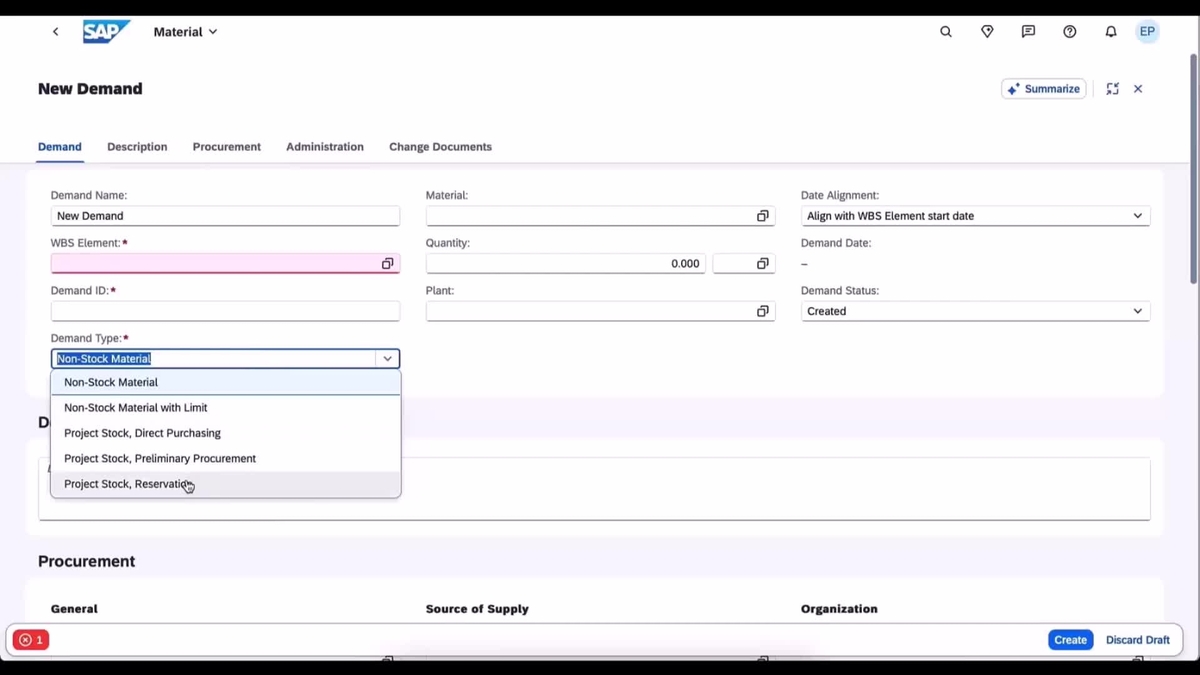
Task: Click the Create button
Action: (1070, 639)
